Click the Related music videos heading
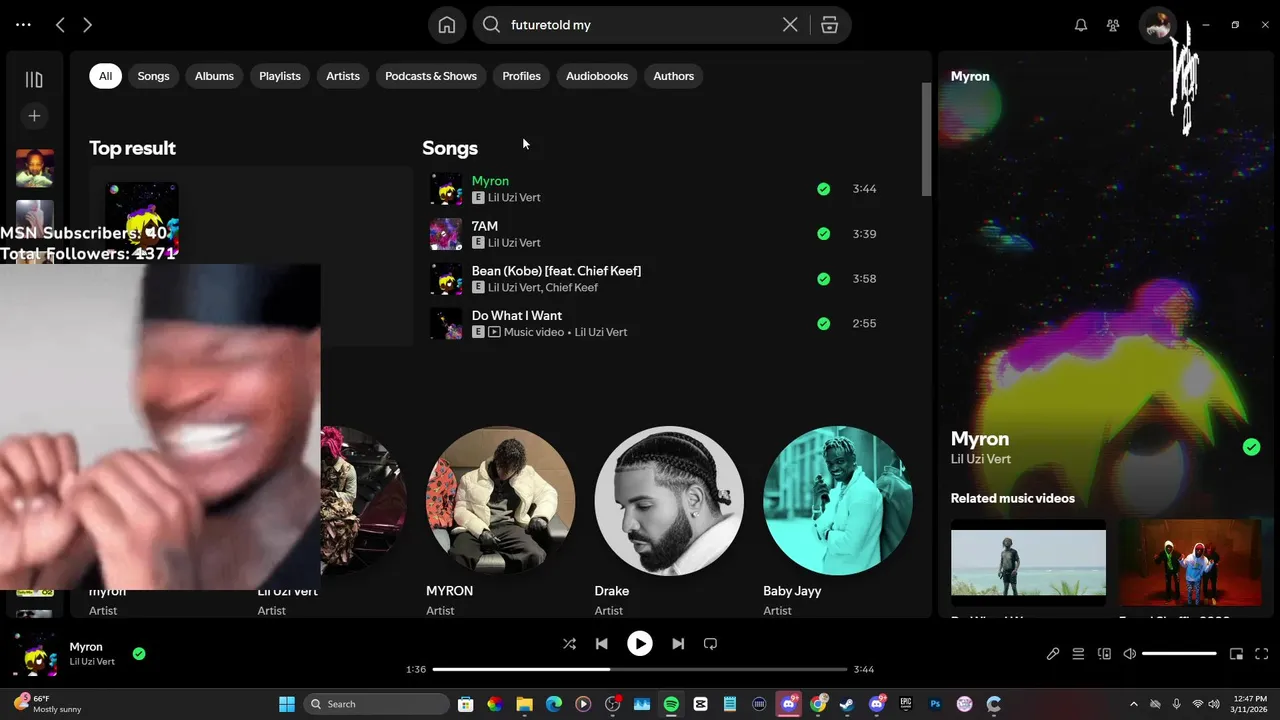 click(1013, 498)
